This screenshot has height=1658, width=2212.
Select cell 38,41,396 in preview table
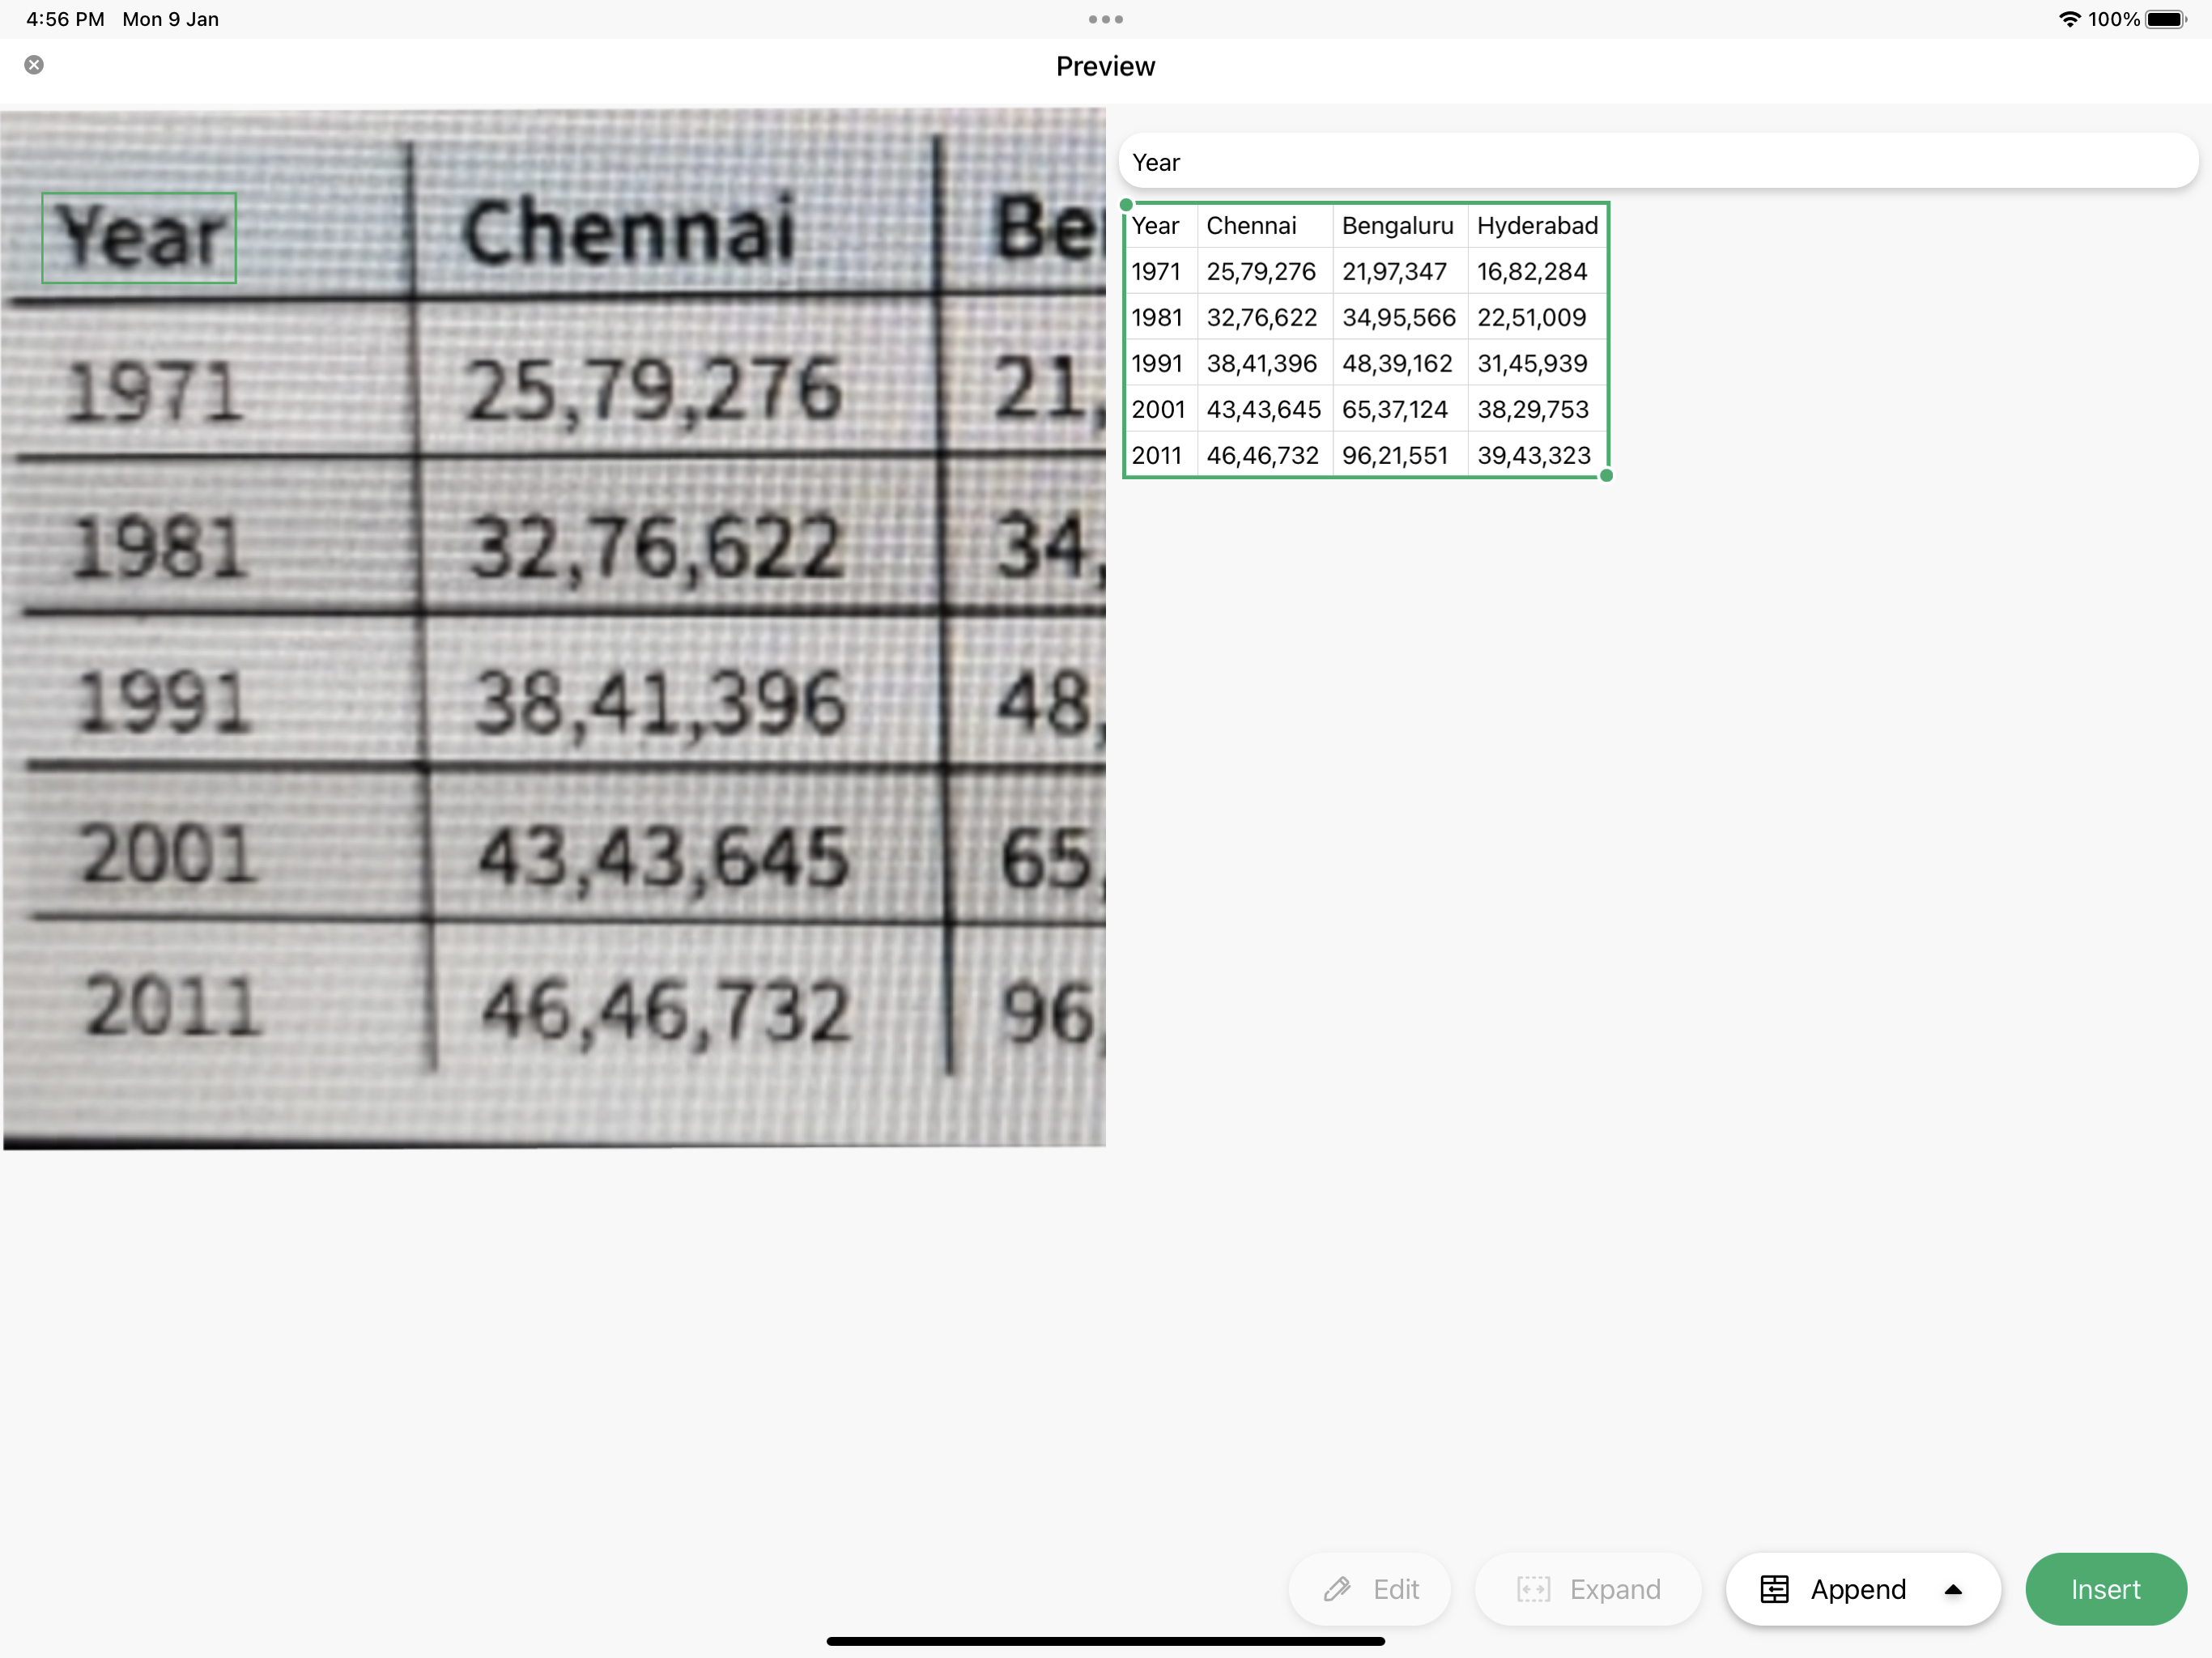[1265, 364]
